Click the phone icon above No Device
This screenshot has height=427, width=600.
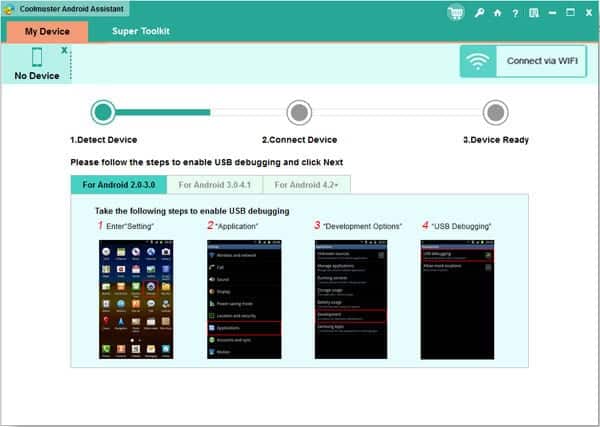37,57
